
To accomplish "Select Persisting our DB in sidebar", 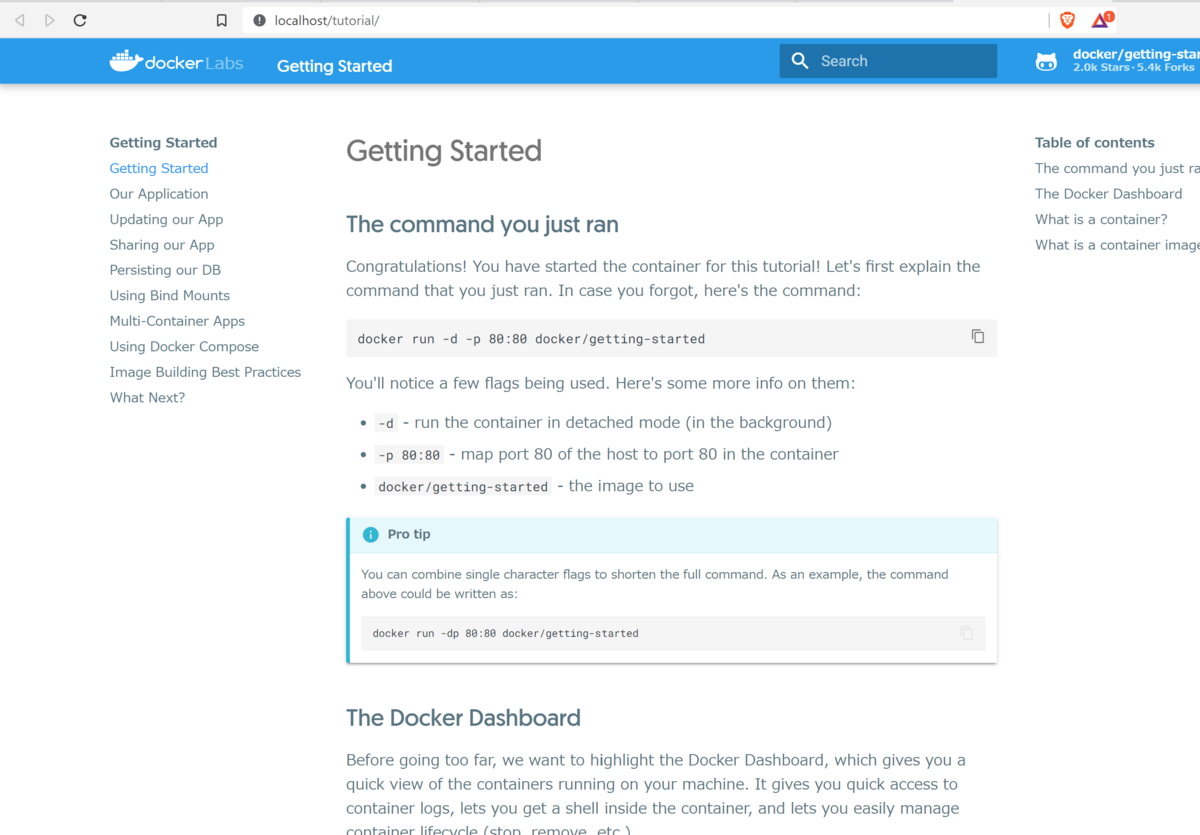I will 165,270.
